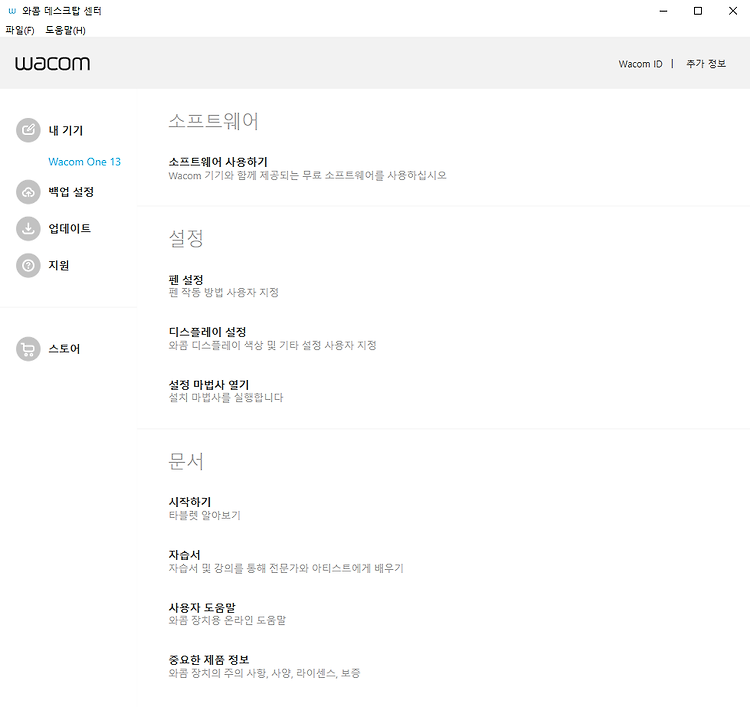Click the Wacom logo in header
The width and height of the screenshot is (750, 707).
[53, 64]
